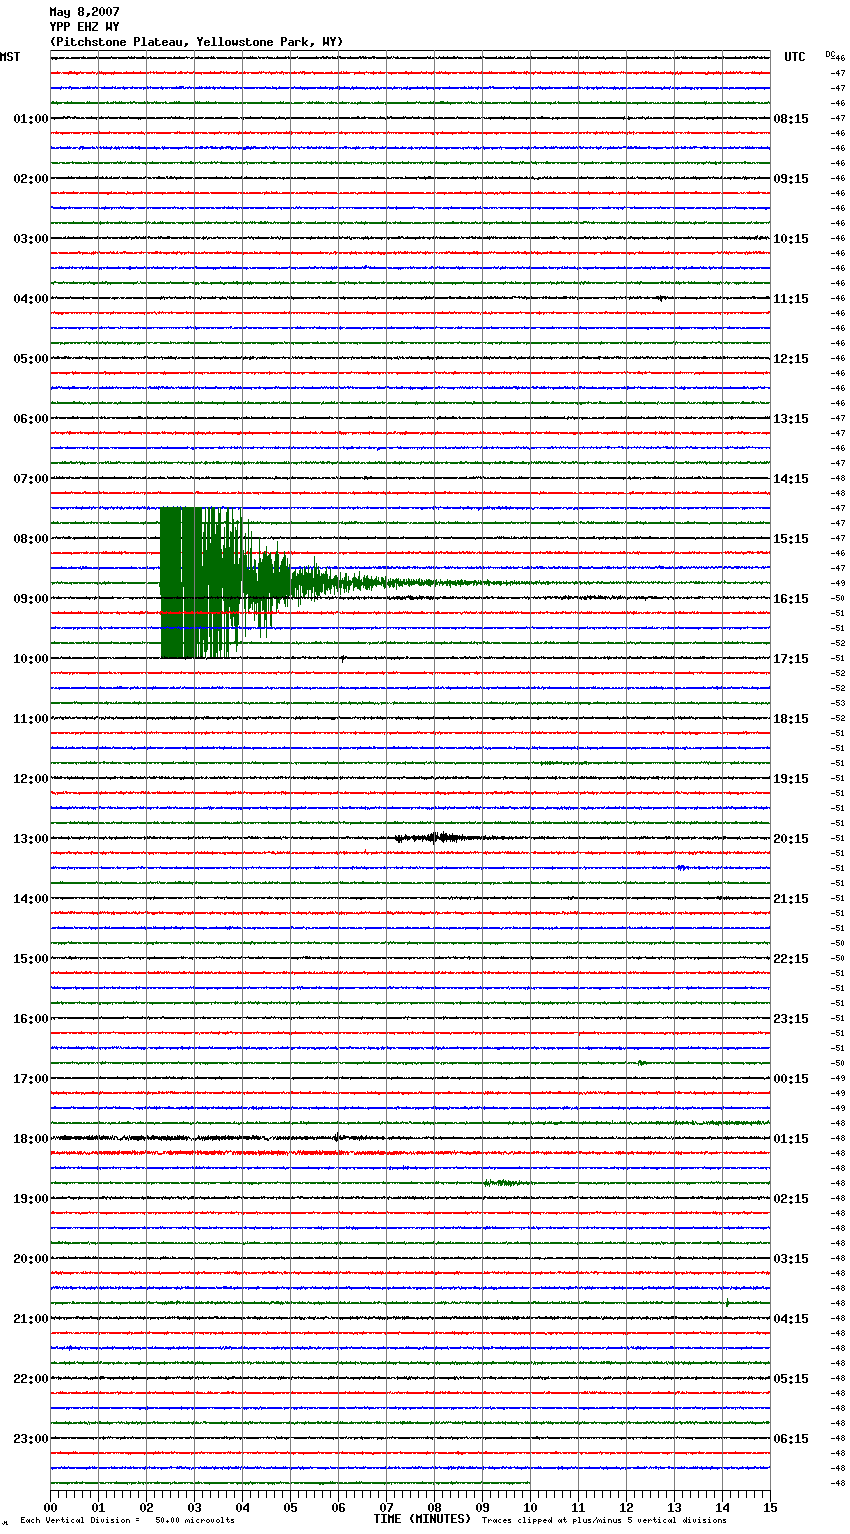Select the 12:00 MST hour label
Image resolution: width=850 pixels, height=1534 pixels.
point(31,779)
